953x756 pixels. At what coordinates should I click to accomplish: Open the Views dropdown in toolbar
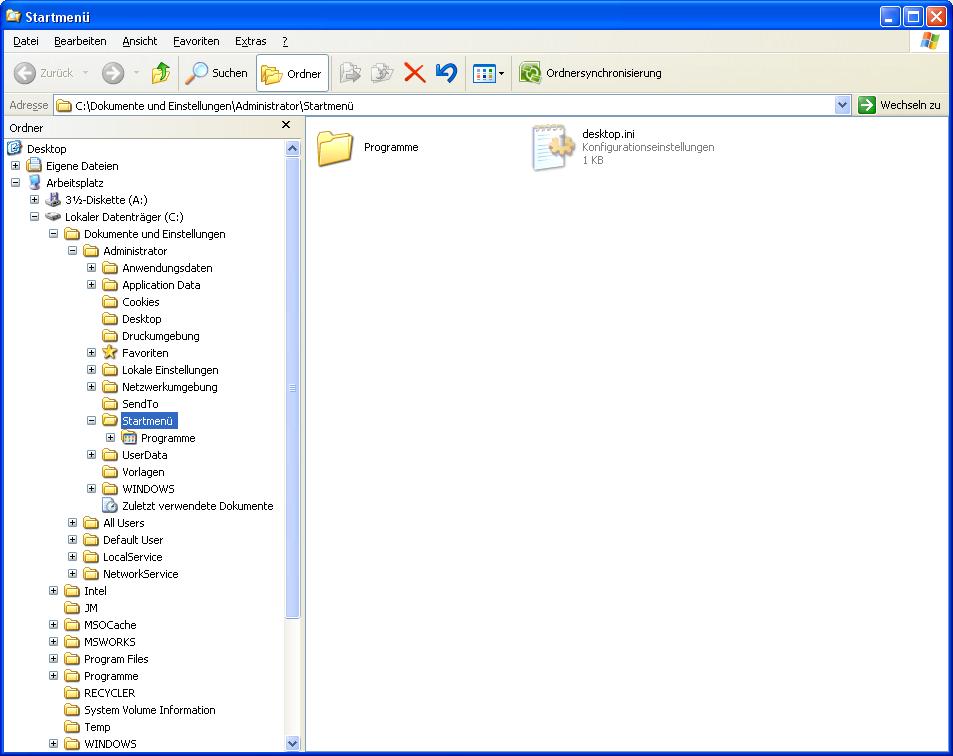coord(489,73)
